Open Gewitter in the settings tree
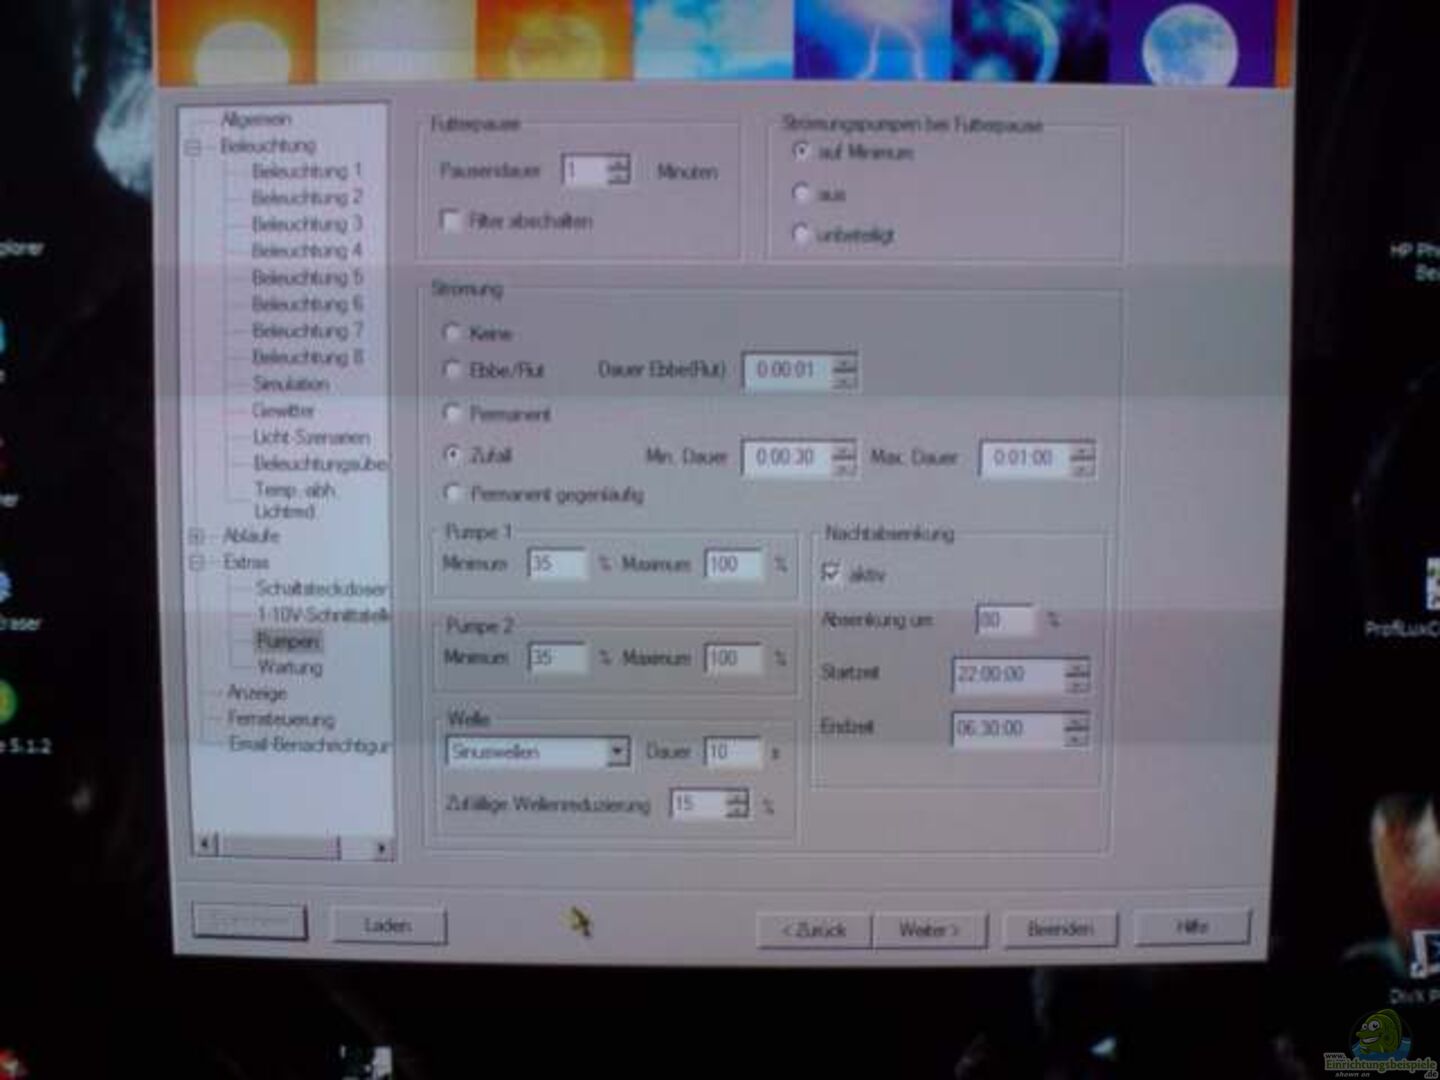The height and width of the screenshot is (1080, 1440). click(284, 411)
